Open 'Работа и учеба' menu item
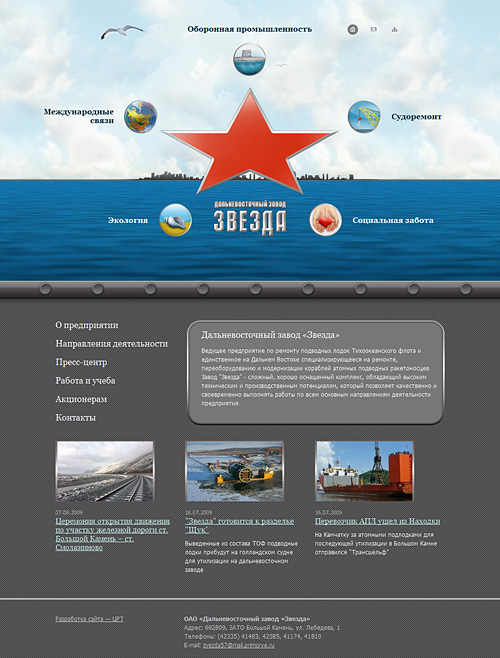The width and height of the screenshot is (500, 658). click(85, 381)
